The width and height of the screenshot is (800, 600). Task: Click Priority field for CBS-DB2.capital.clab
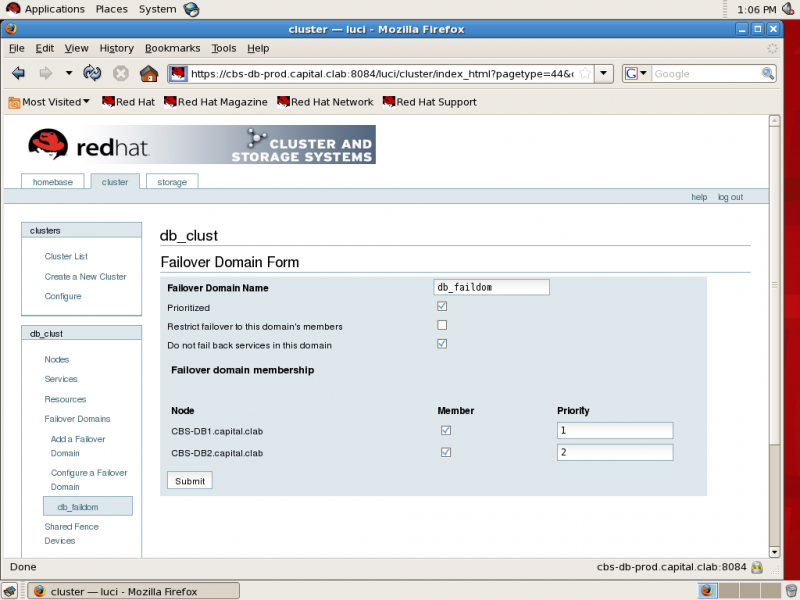615,453
